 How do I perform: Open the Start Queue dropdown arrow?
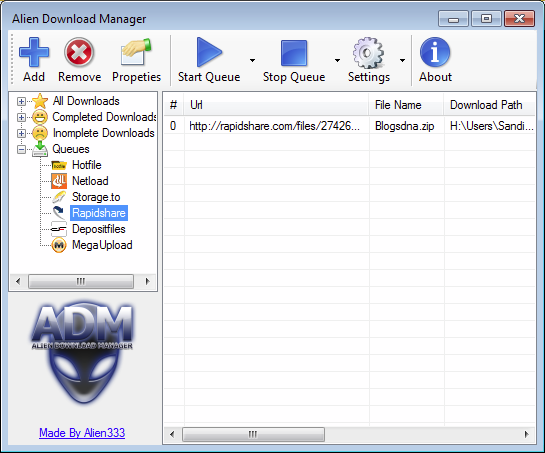(x=252, y=60)
